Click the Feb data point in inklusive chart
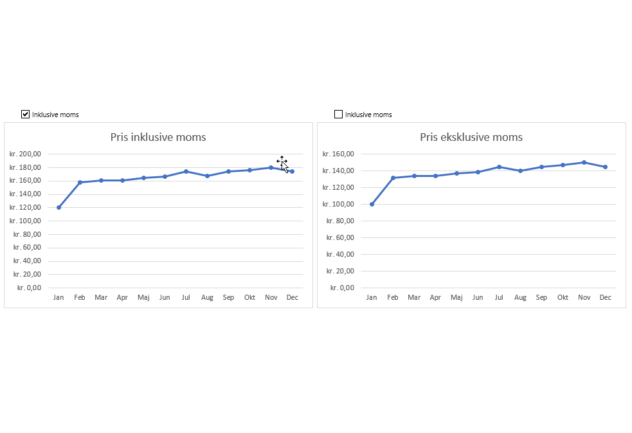The height and width of the screenshot is (433, 632). coord(80,182)
